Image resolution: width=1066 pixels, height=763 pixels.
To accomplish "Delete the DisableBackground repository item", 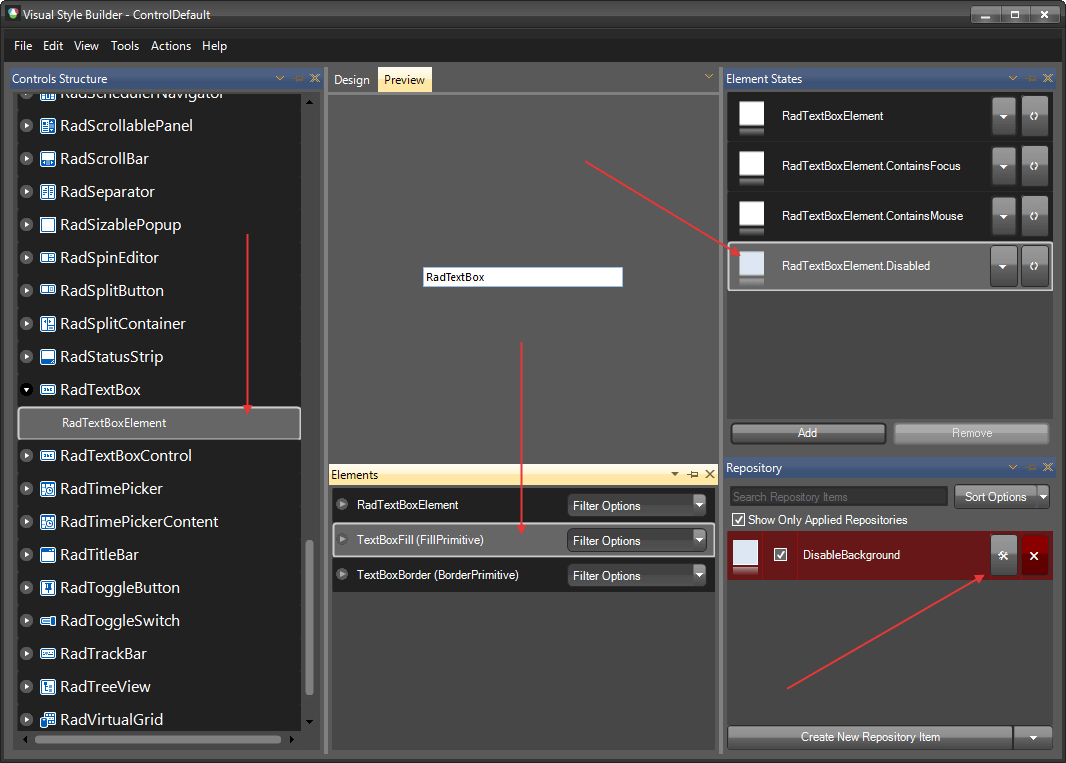I will point(1034,555).
